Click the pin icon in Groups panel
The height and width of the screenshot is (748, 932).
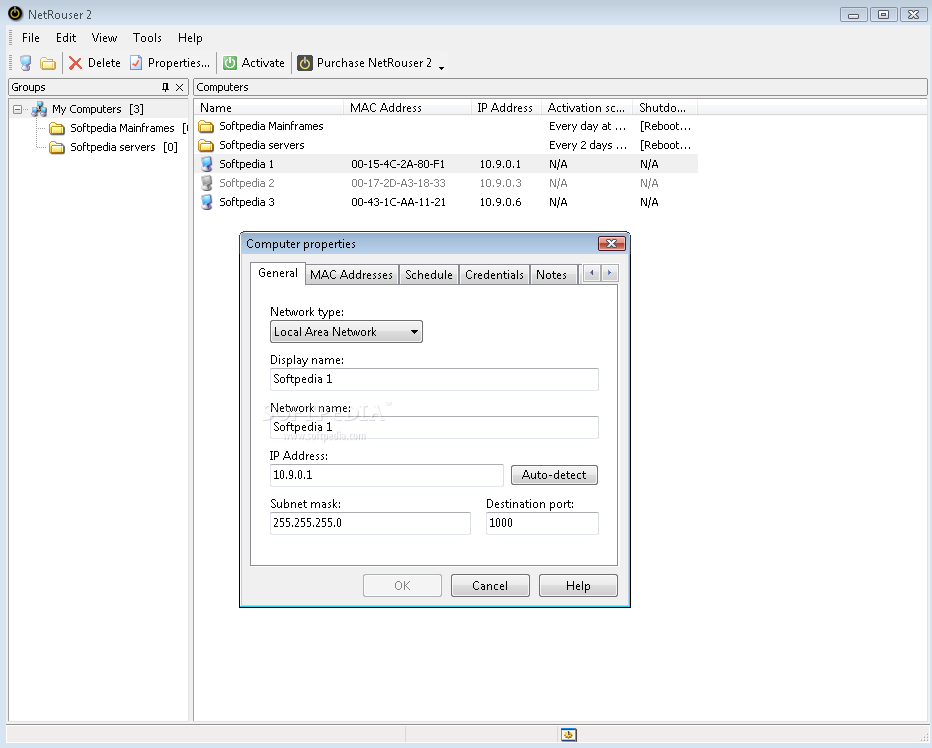point(165,87)
